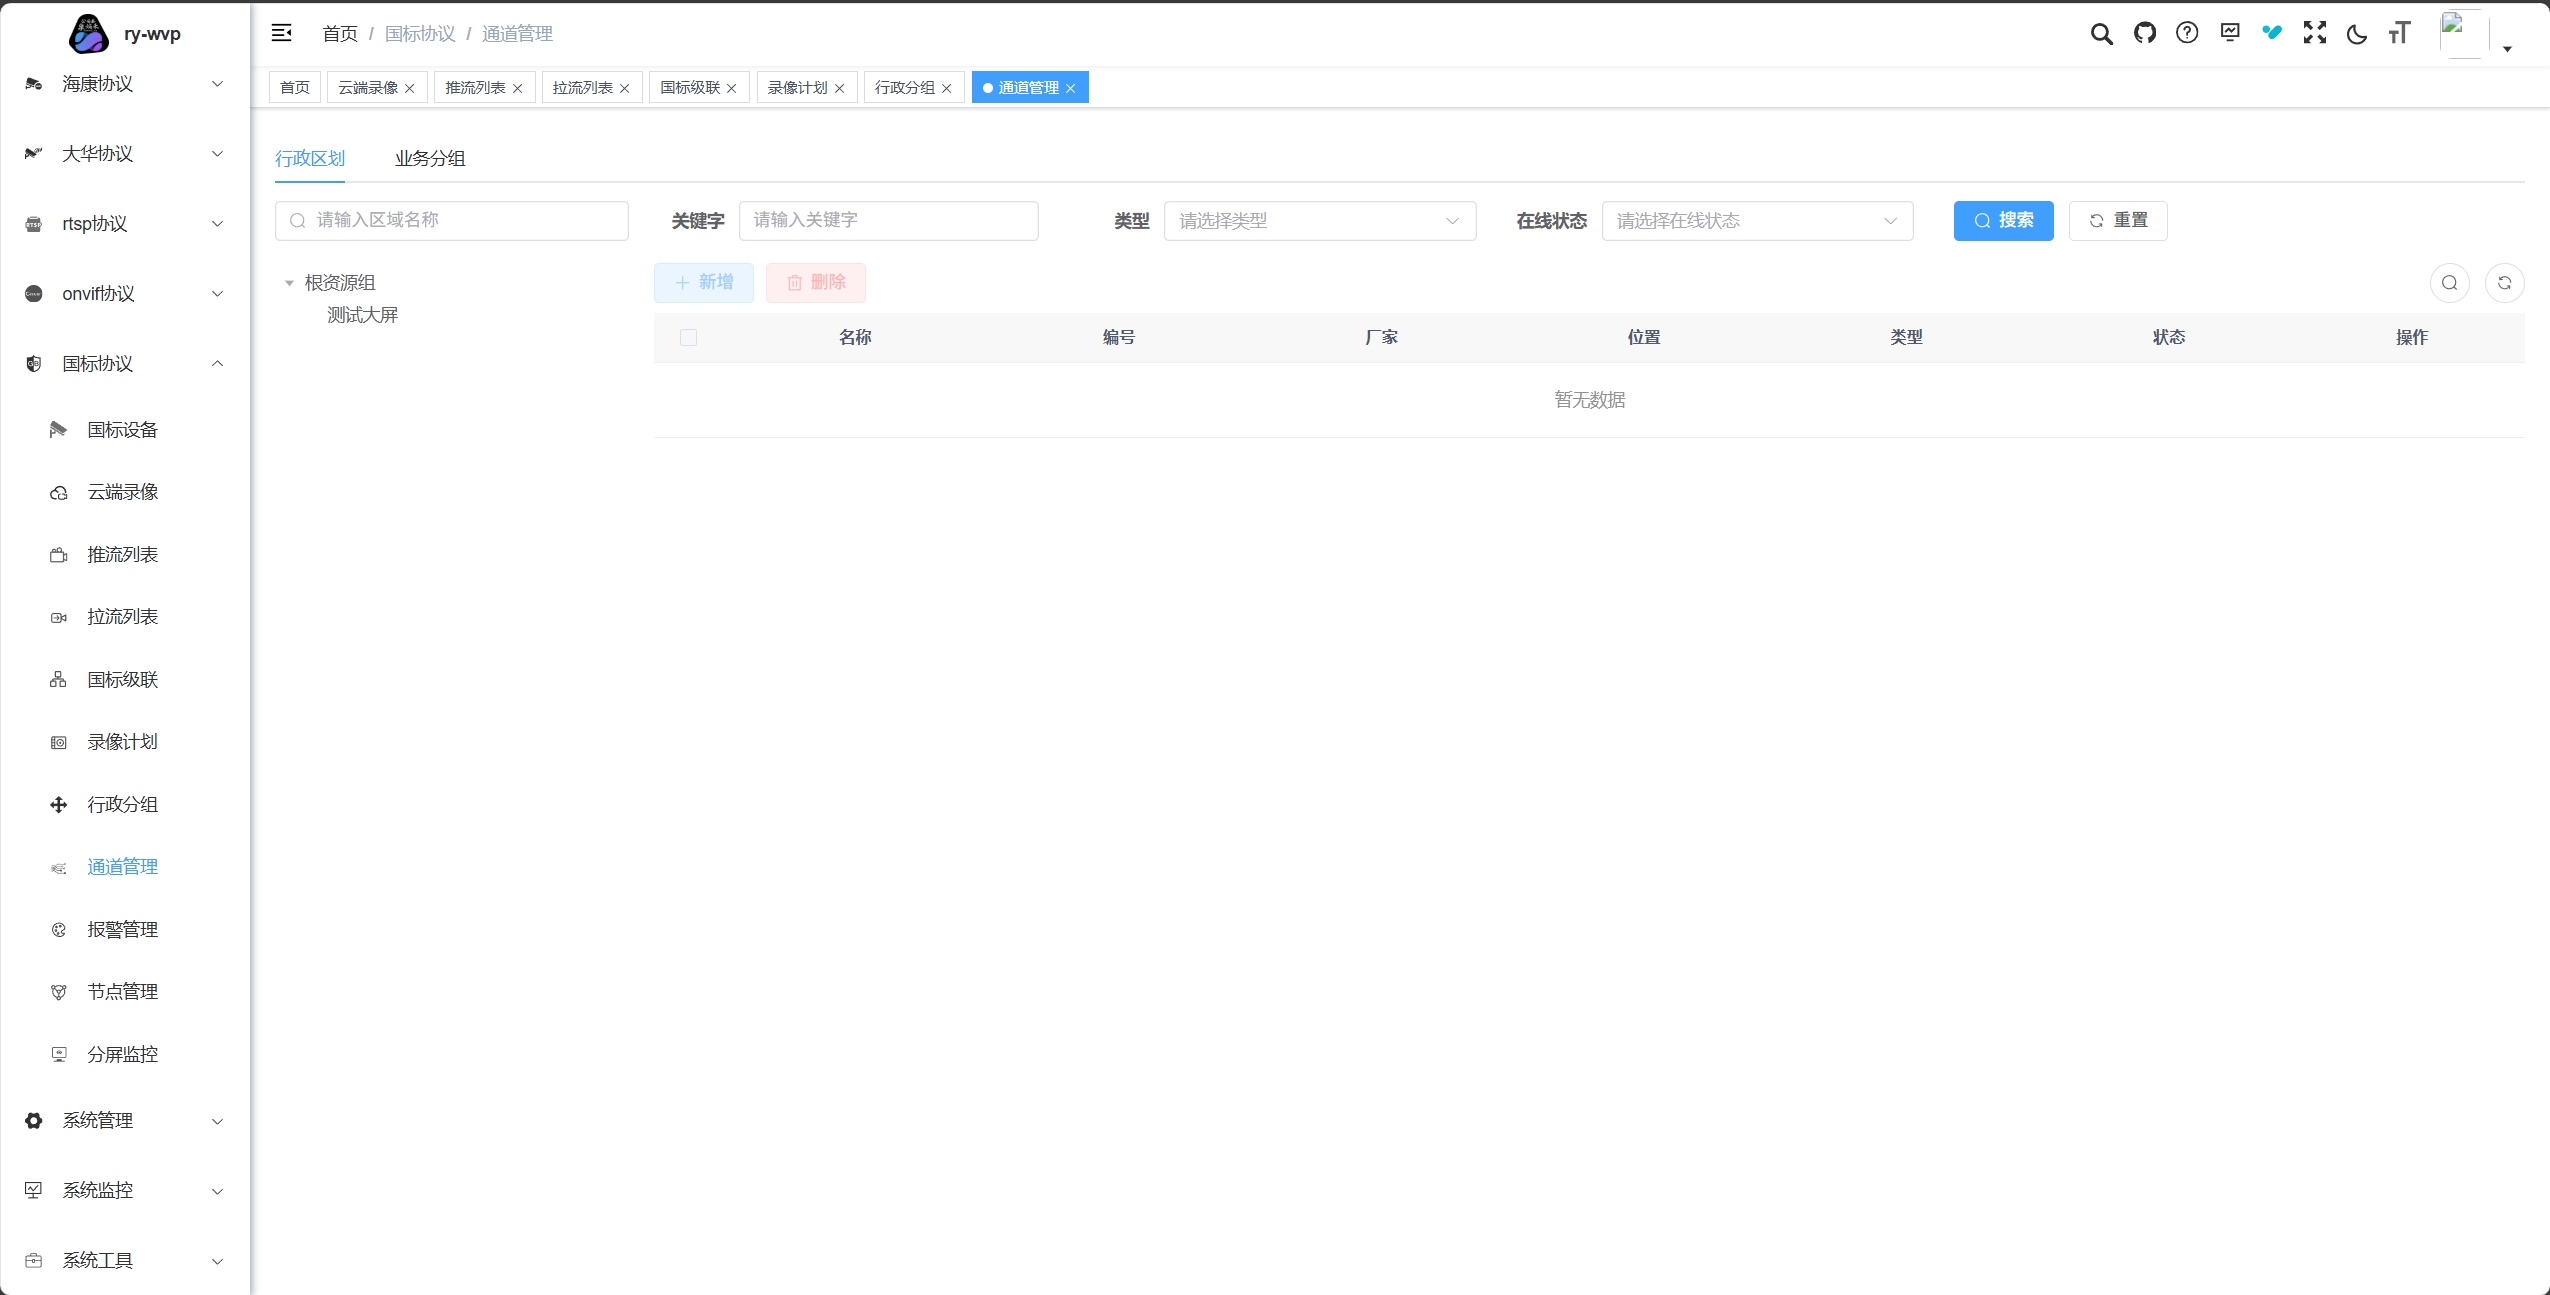Check the select-all table header checkbox
The height and width of the screenshot is (1295, 2550).
(x=688, y=338)
